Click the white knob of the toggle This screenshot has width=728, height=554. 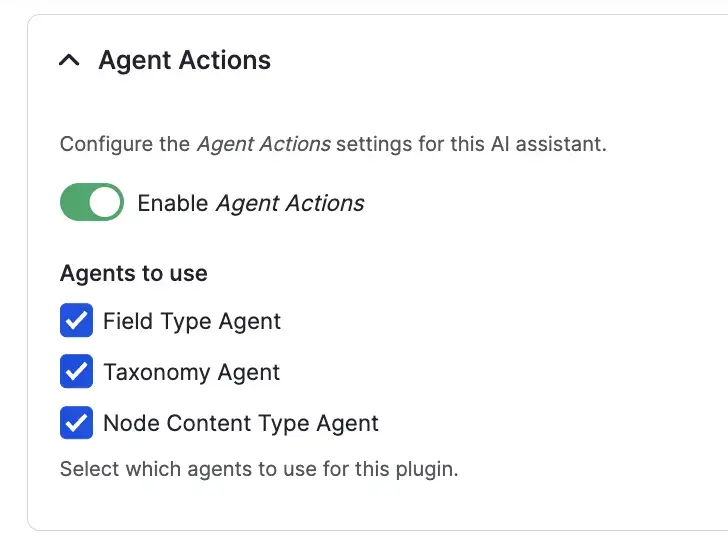[x=105, y=202]
